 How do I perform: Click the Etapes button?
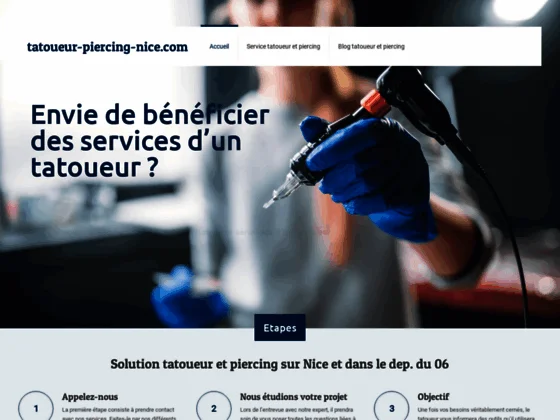pos(280,328)
